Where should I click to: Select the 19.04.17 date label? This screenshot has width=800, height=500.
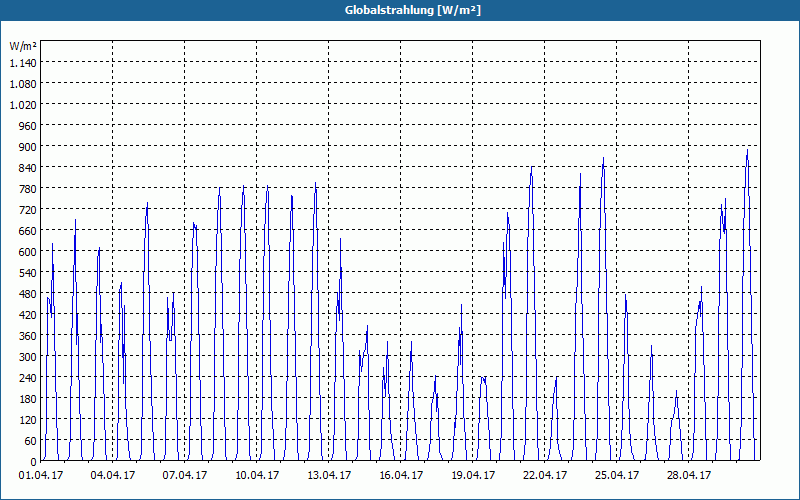point(472,476)
